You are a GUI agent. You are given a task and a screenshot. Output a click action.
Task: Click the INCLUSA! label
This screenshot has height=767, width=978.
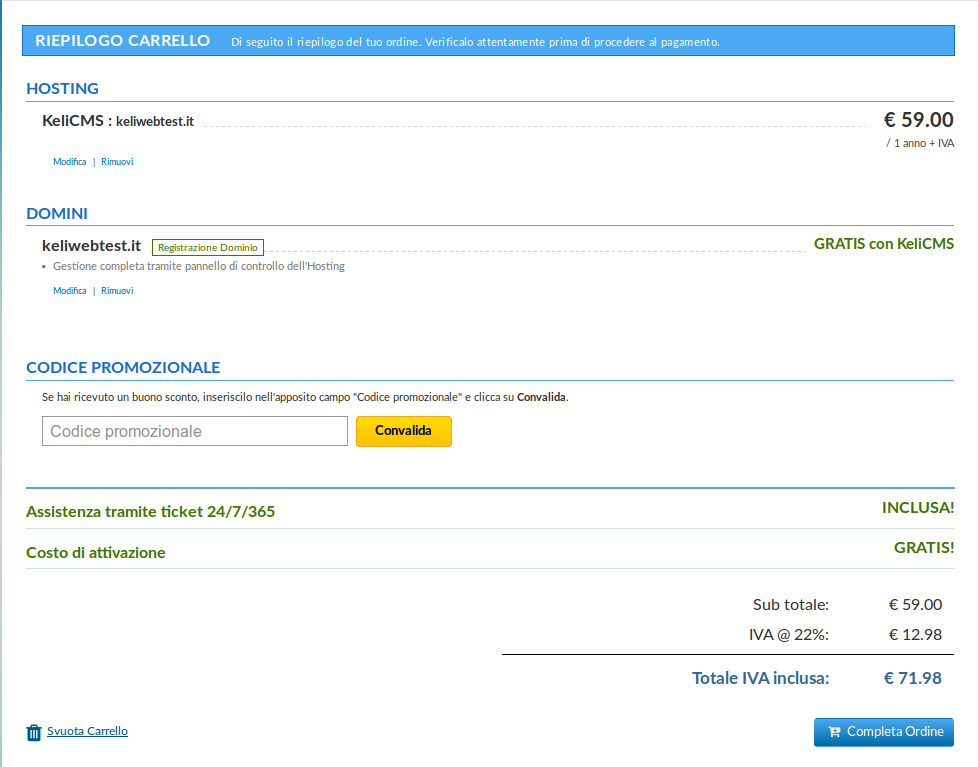(918, 508)
